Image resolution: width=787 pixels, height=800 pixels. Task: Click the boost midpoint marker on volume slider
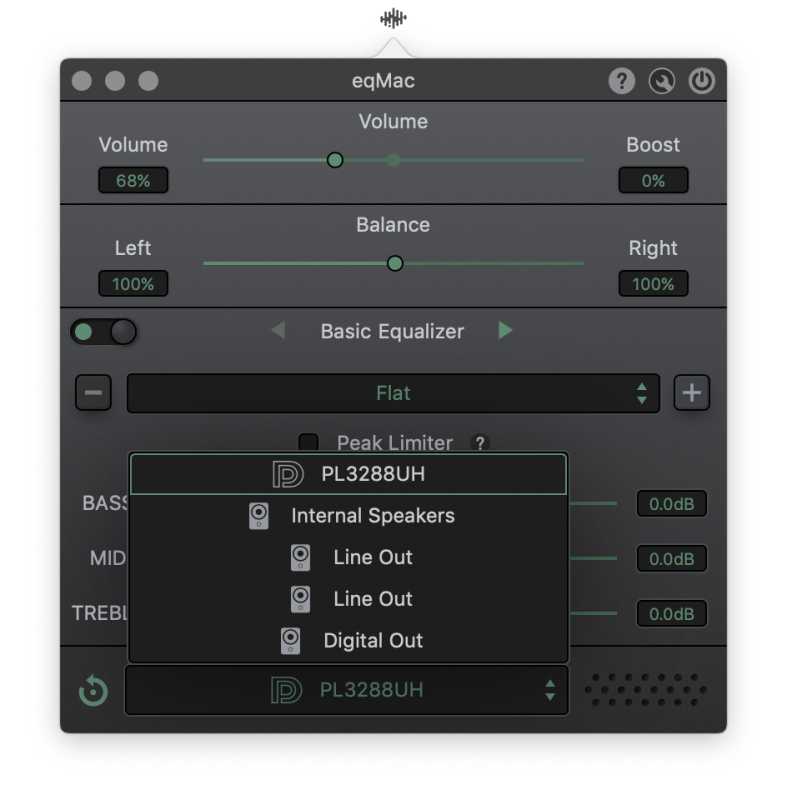(x=393, y=160)
